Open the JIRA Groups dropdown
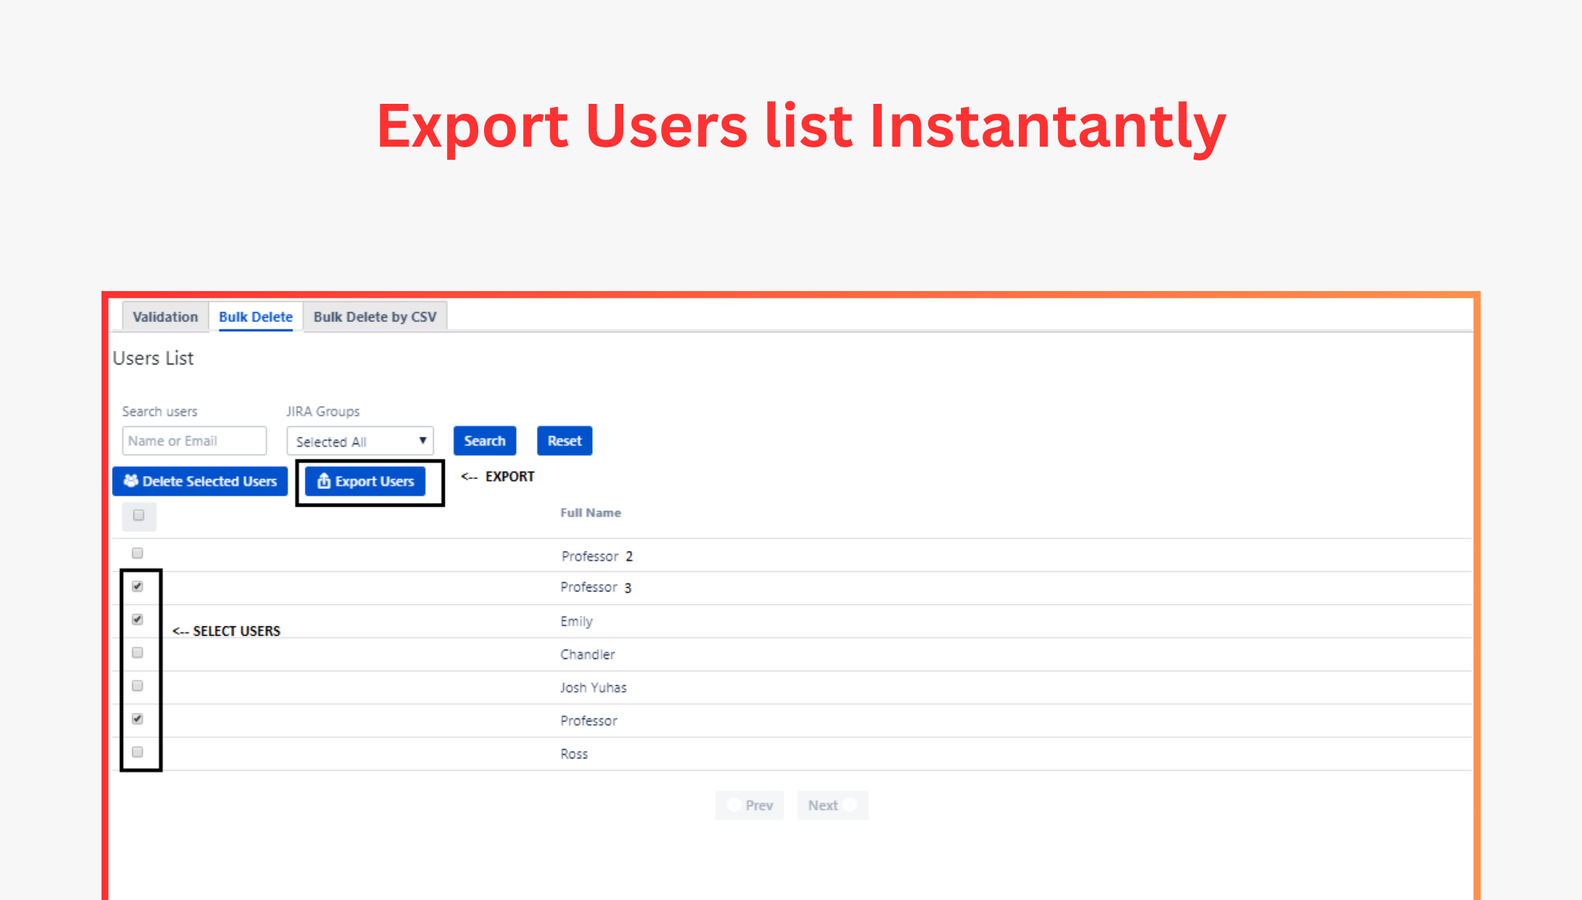Viewport: 1582px width, 900px height. (360, 441)
